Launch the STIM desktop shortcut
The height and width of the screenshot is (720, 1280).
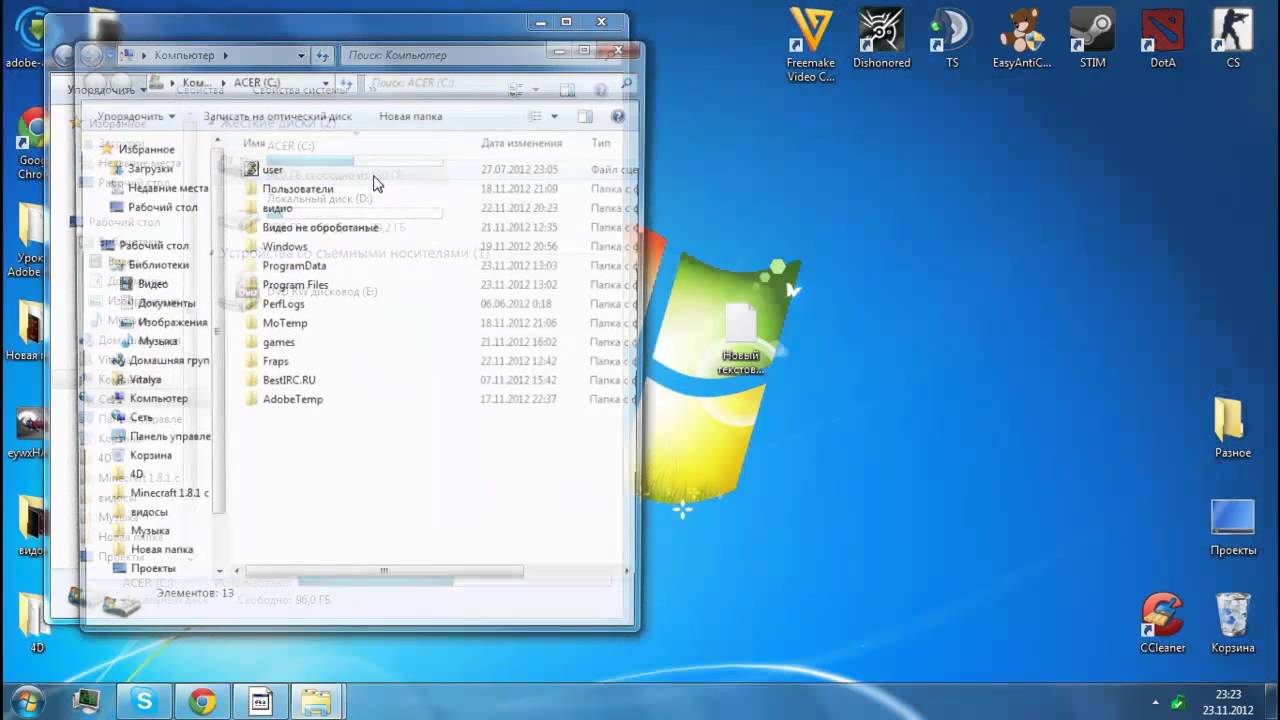pos(1092,40)
